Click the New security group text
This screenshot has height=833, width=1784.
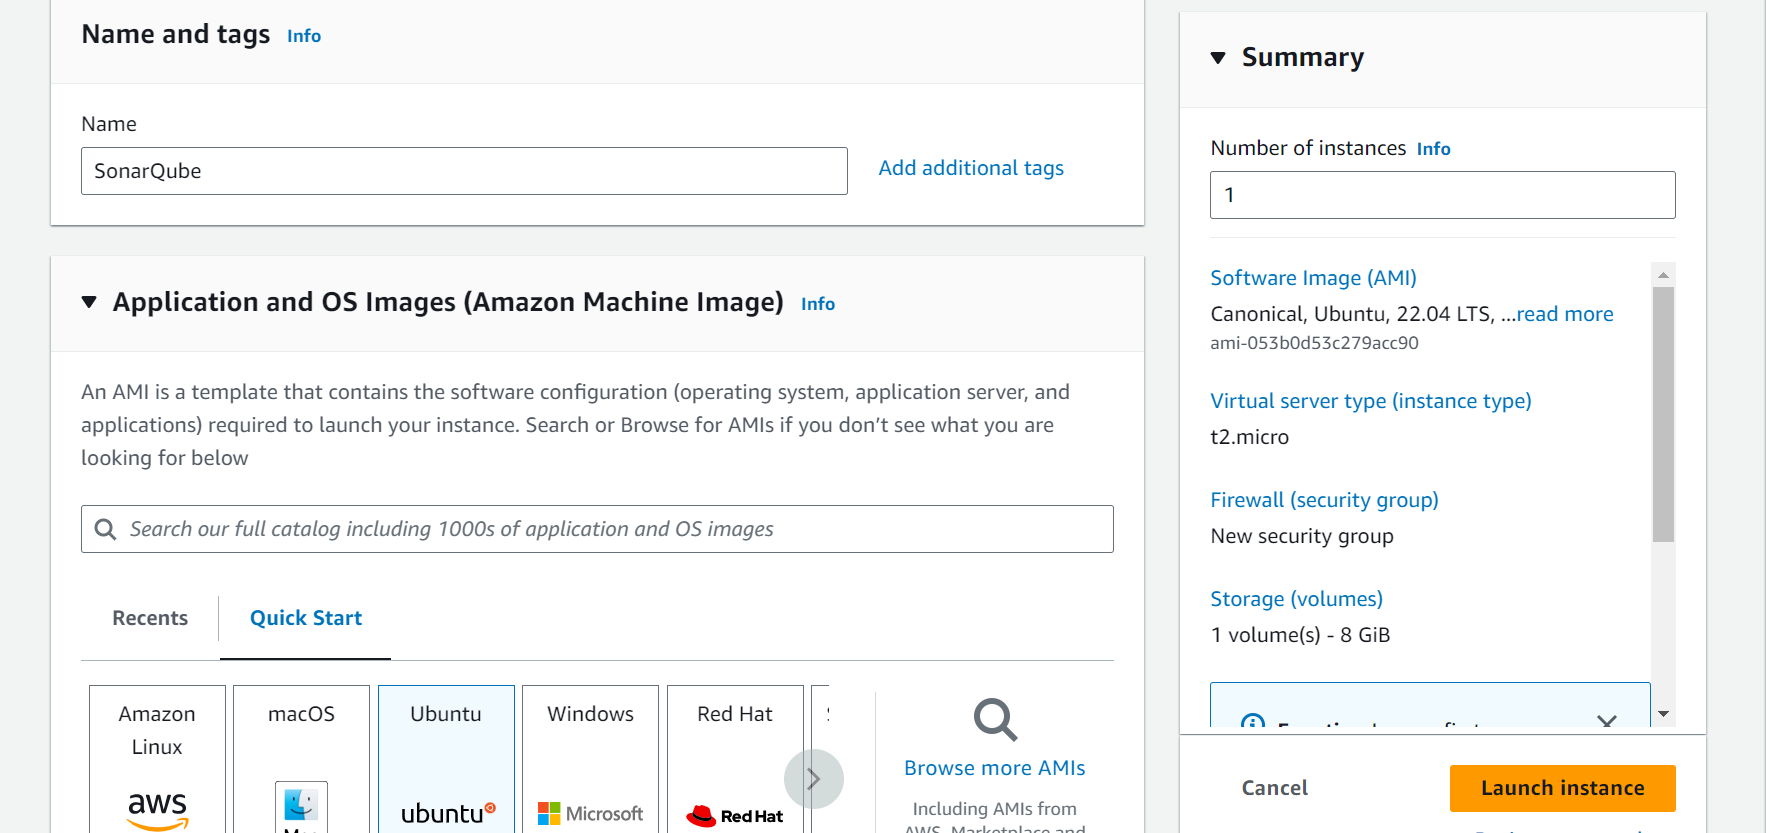pos(1302,536)
